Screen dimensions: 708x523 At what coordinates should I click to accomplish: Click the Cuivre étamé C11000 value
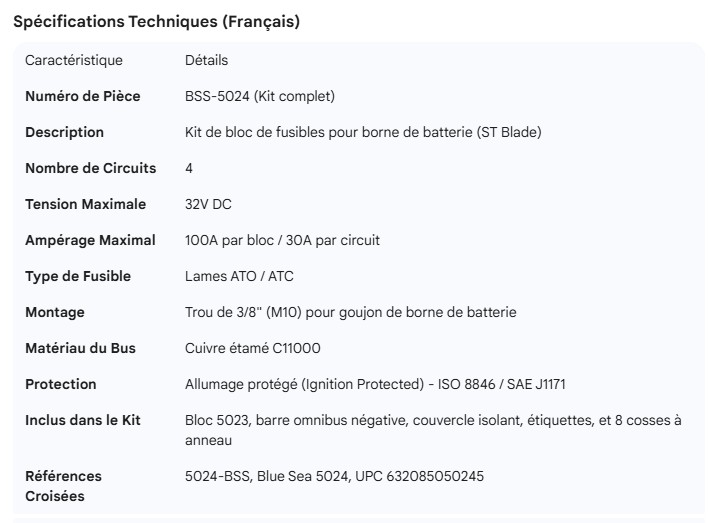(x=254, y=348)
